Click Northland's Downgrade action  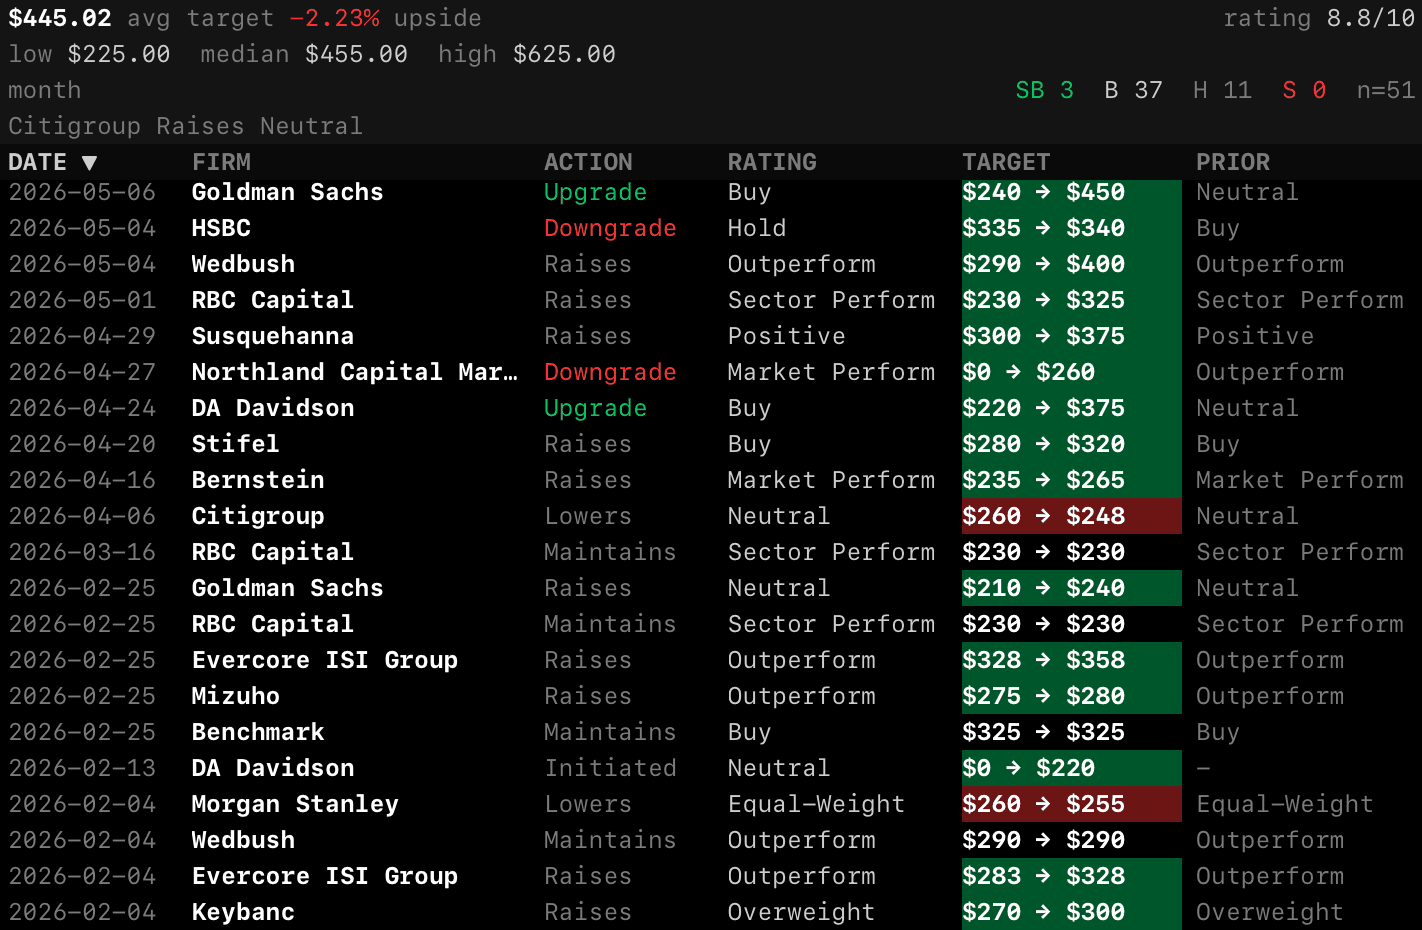610,372
